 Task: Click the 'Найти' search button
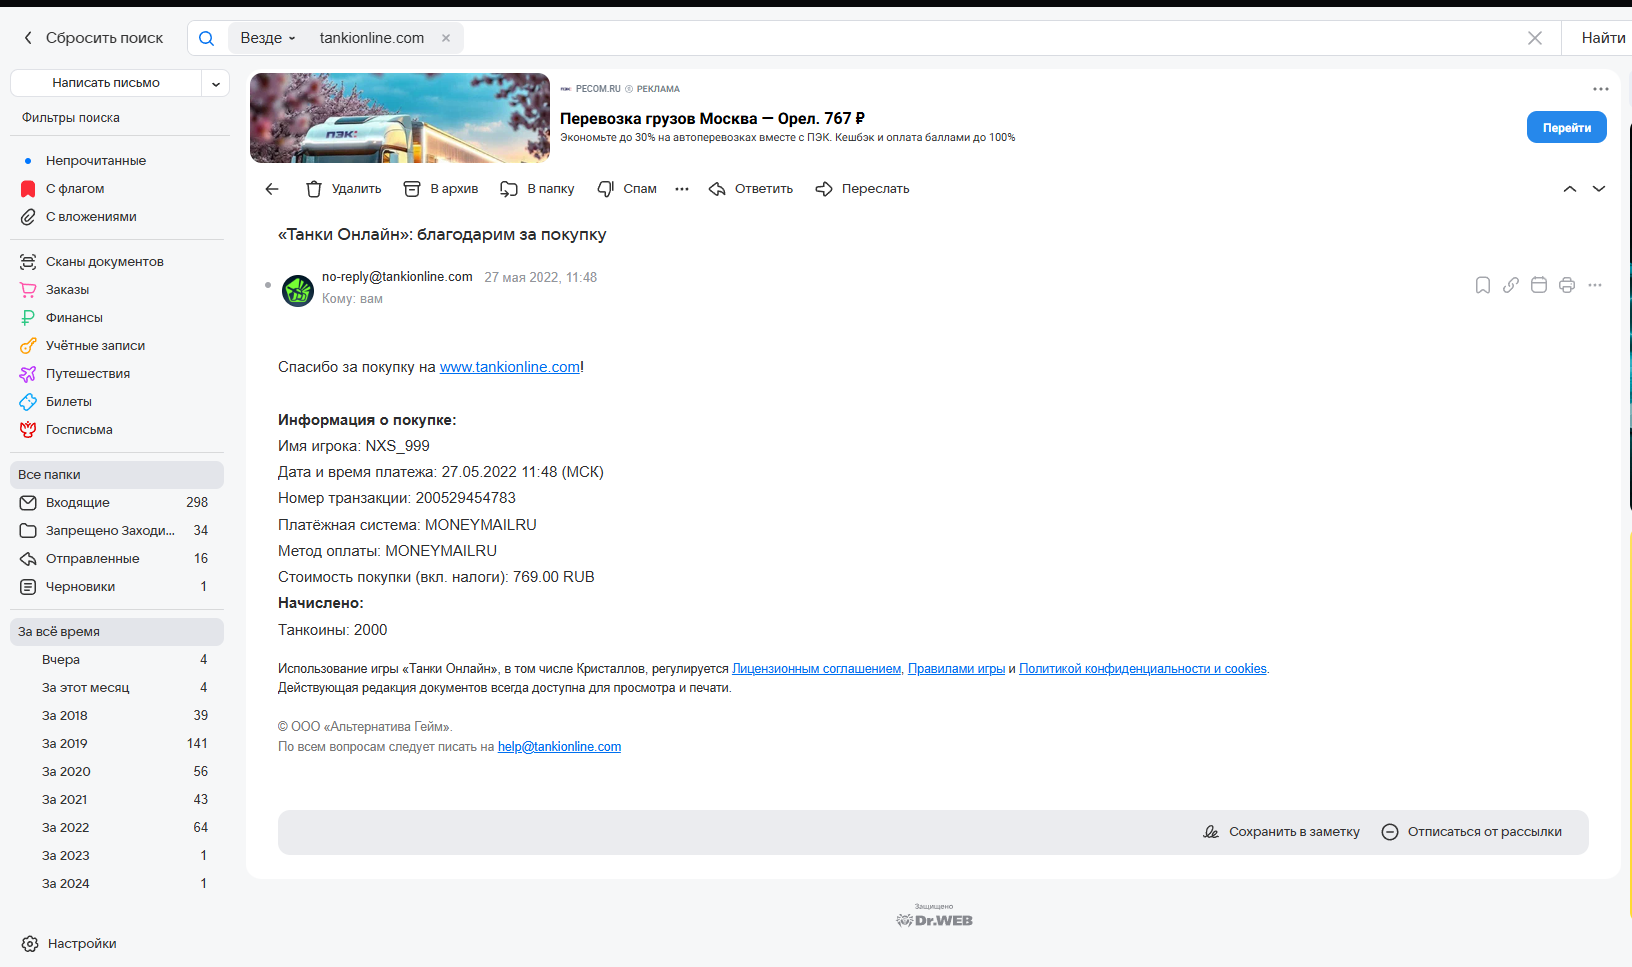tap(1603, 38)
